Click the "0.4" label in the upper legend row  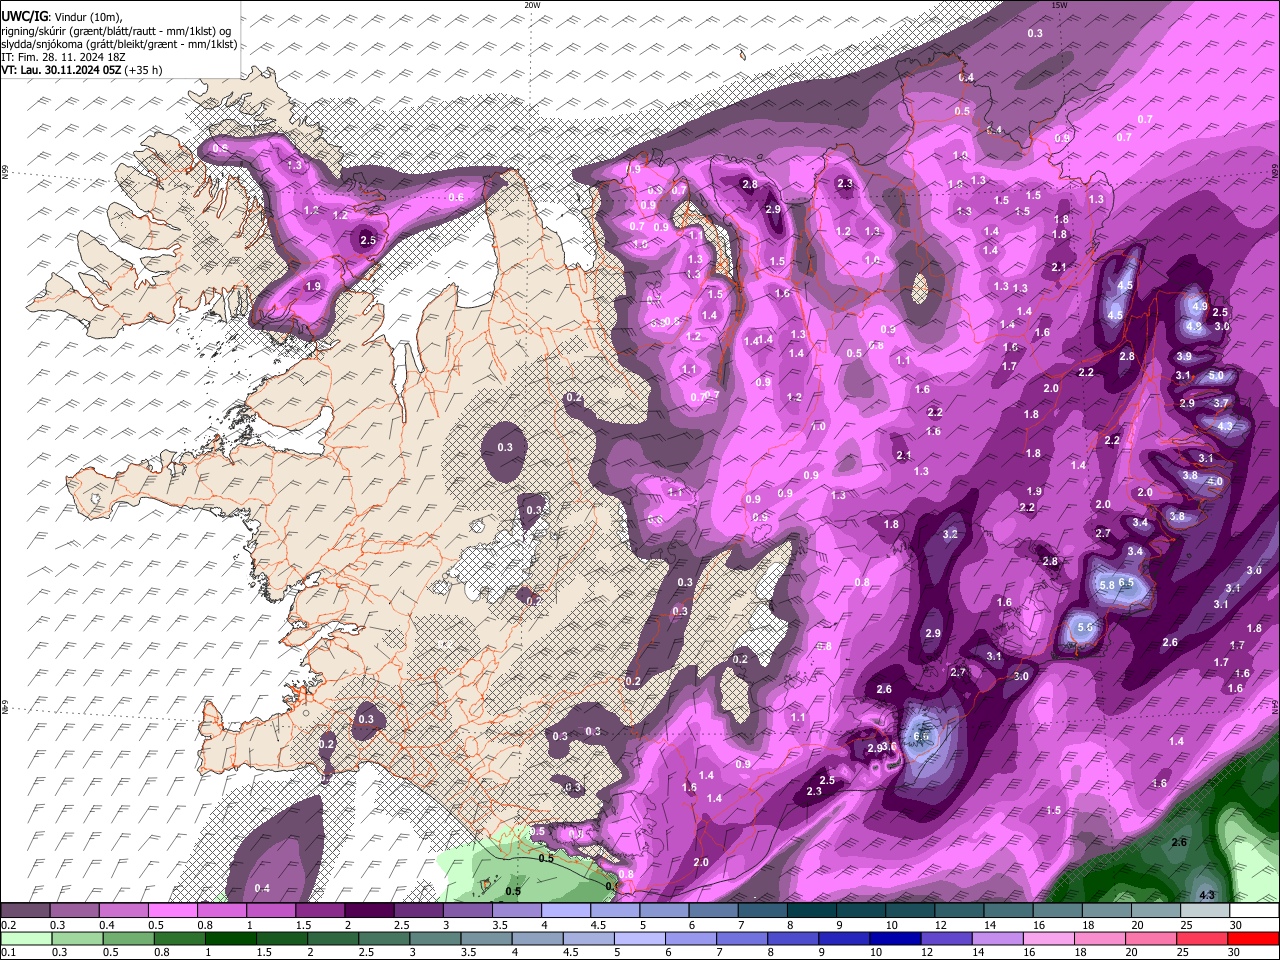107,925
